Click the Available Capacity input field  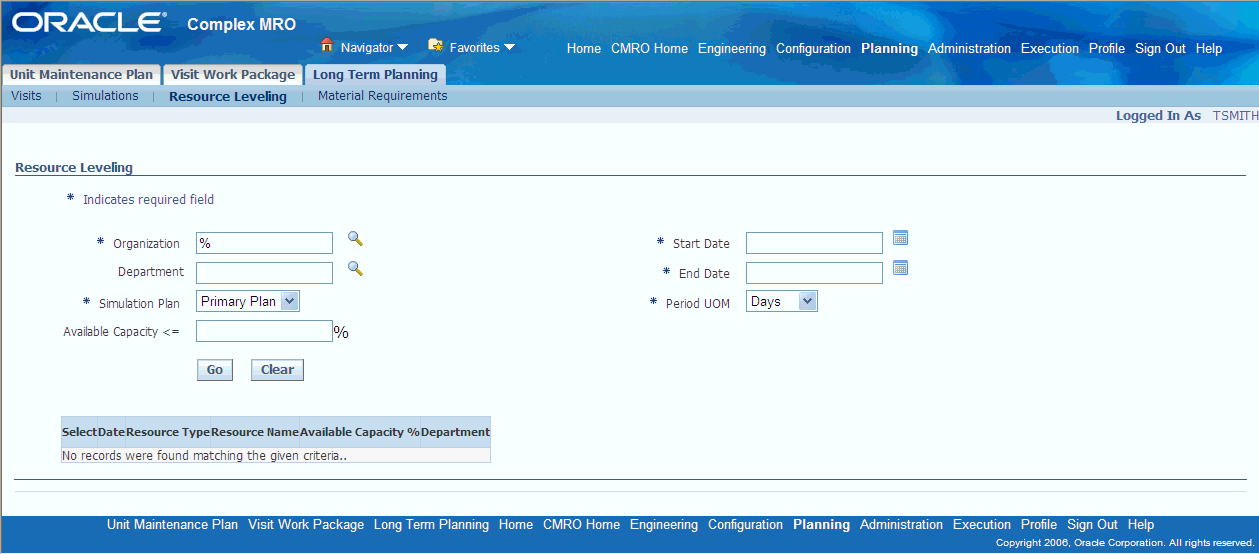264,331
